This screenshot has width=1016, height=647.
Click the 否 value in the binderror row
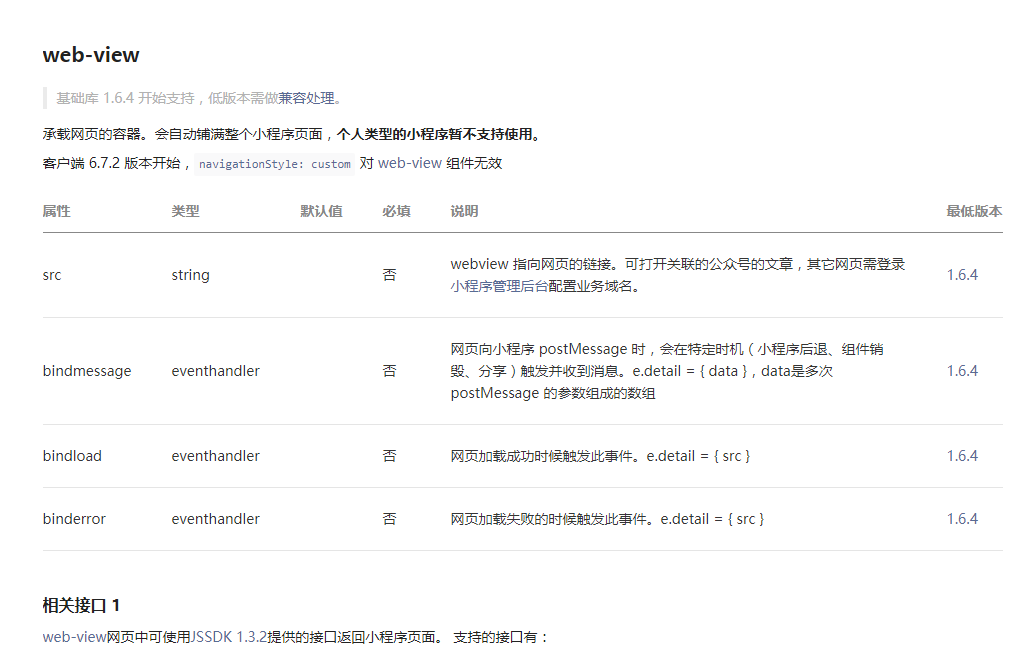click(x=389, y=519)
